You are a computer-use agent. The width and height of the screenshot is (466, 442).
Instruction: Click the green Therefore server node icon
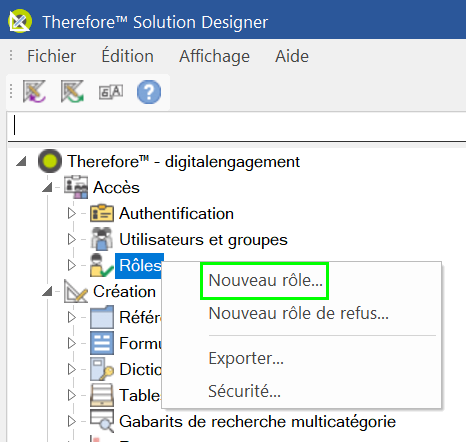click(x=50, y=161)
